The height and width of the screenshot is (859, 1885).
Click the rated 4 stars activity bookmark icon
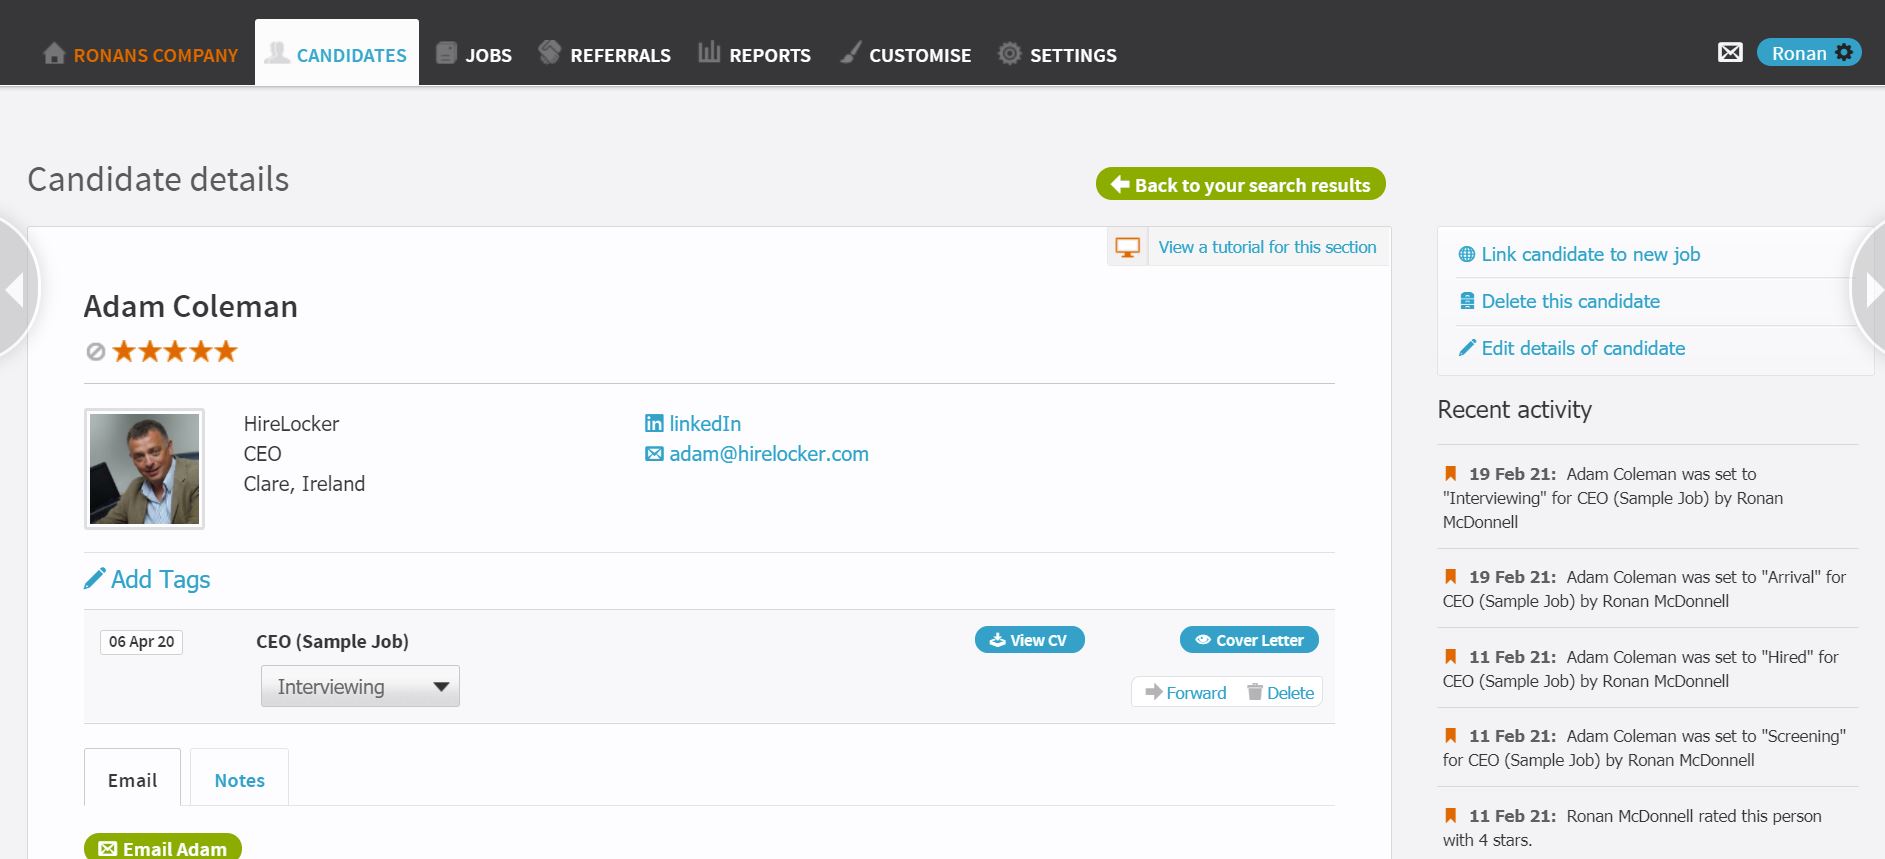click(1450, 815)
